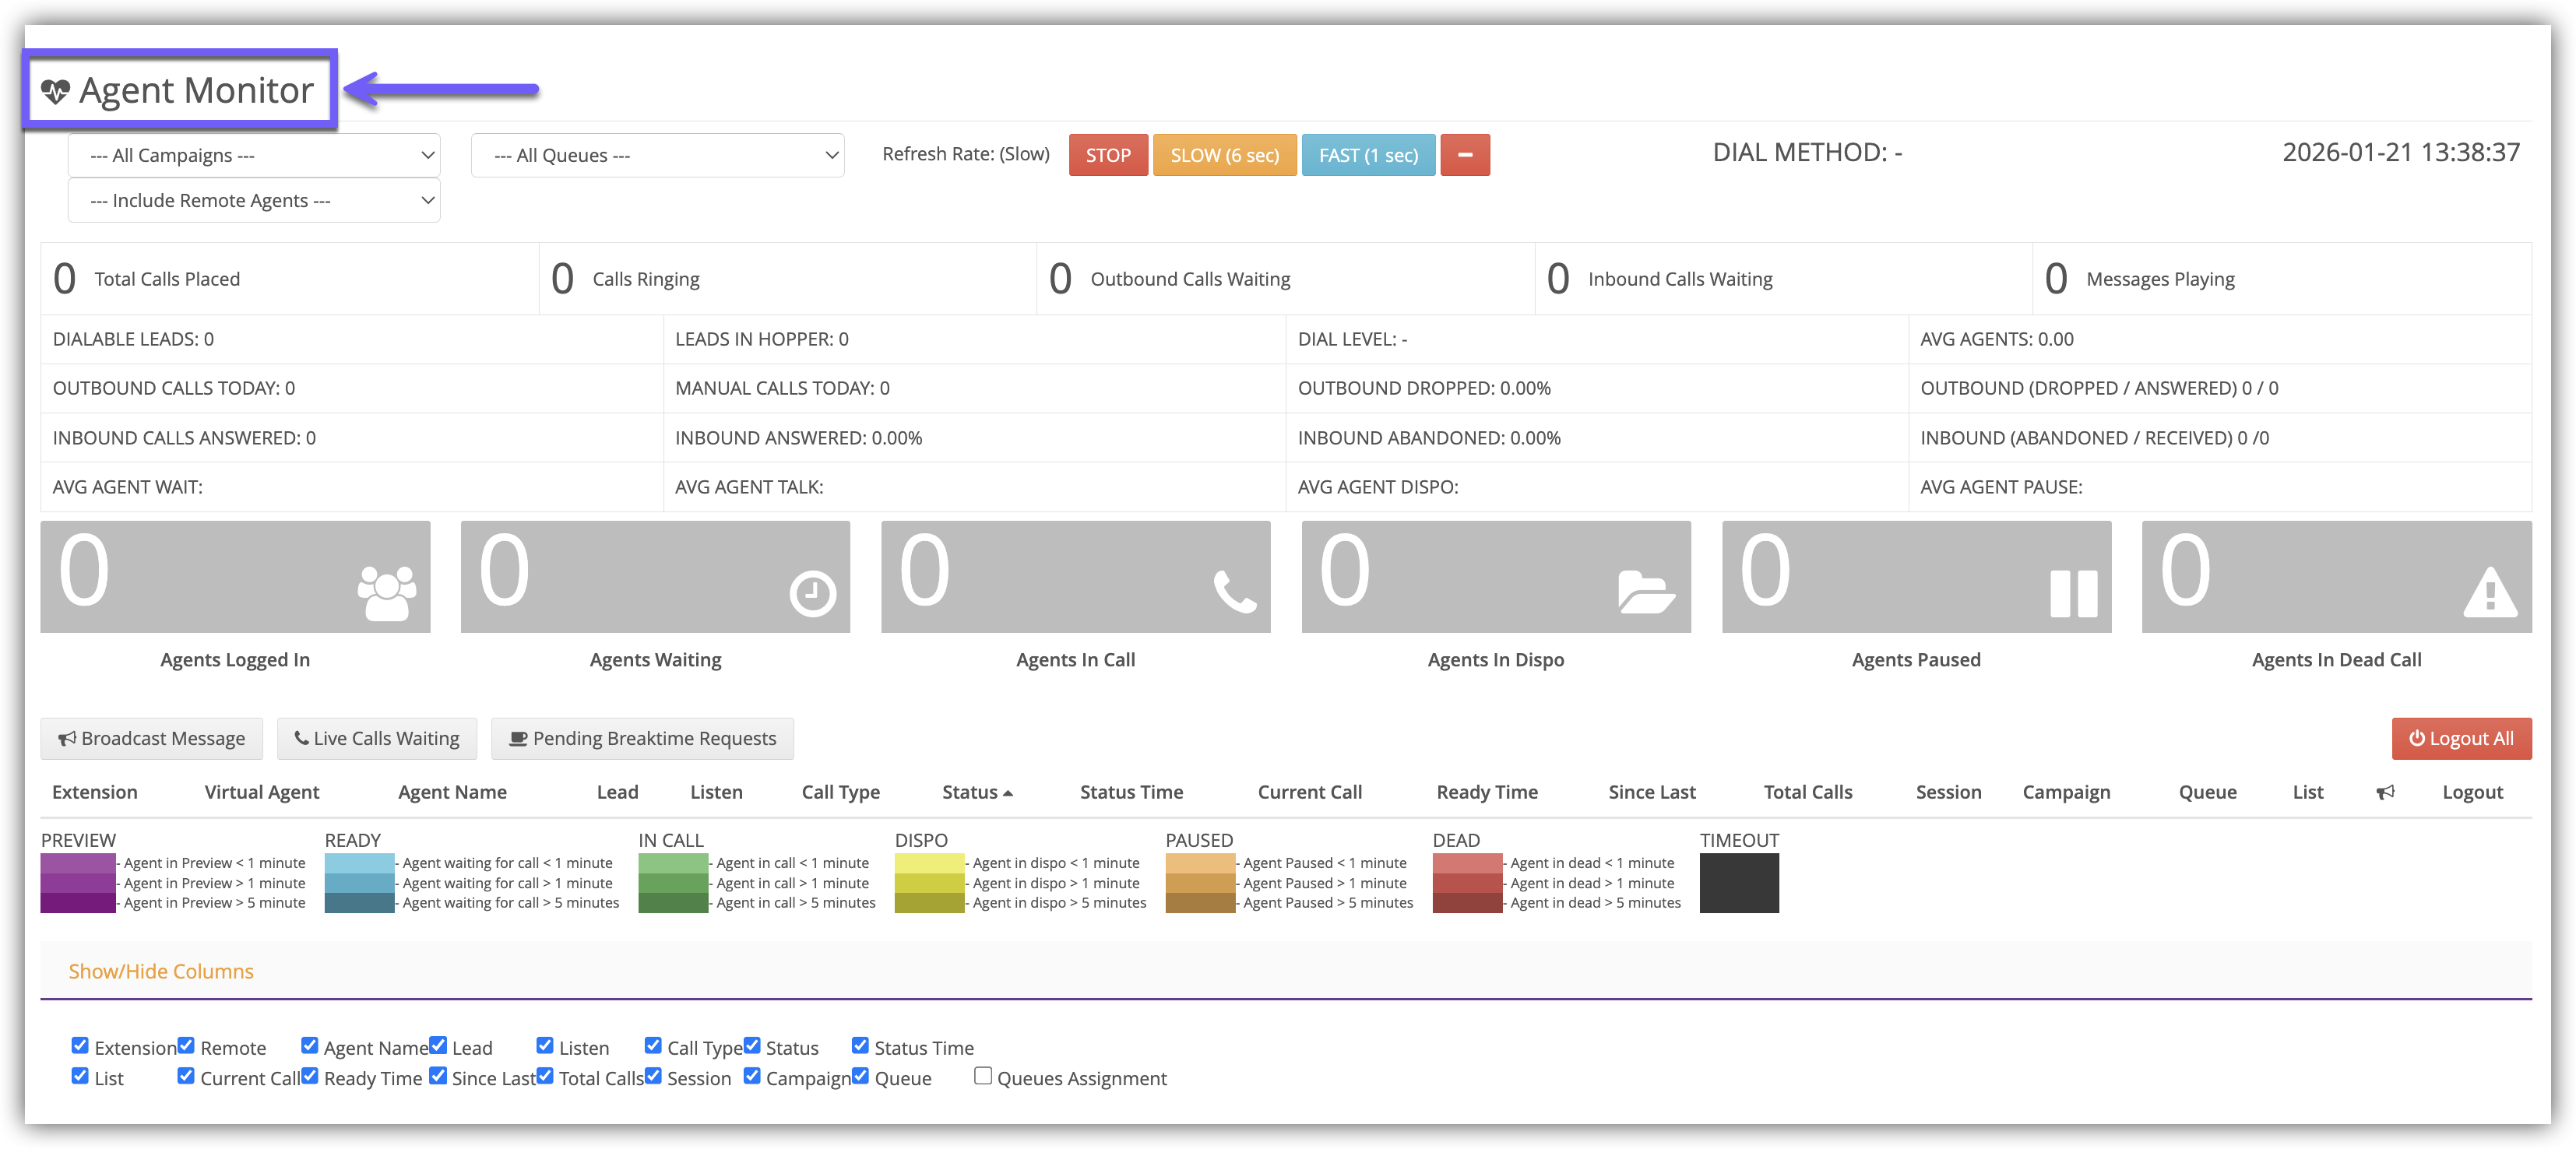2576x1149 pixels.
Task: Uncheck the Extension column checkbox
Action: coord(80,1046)
